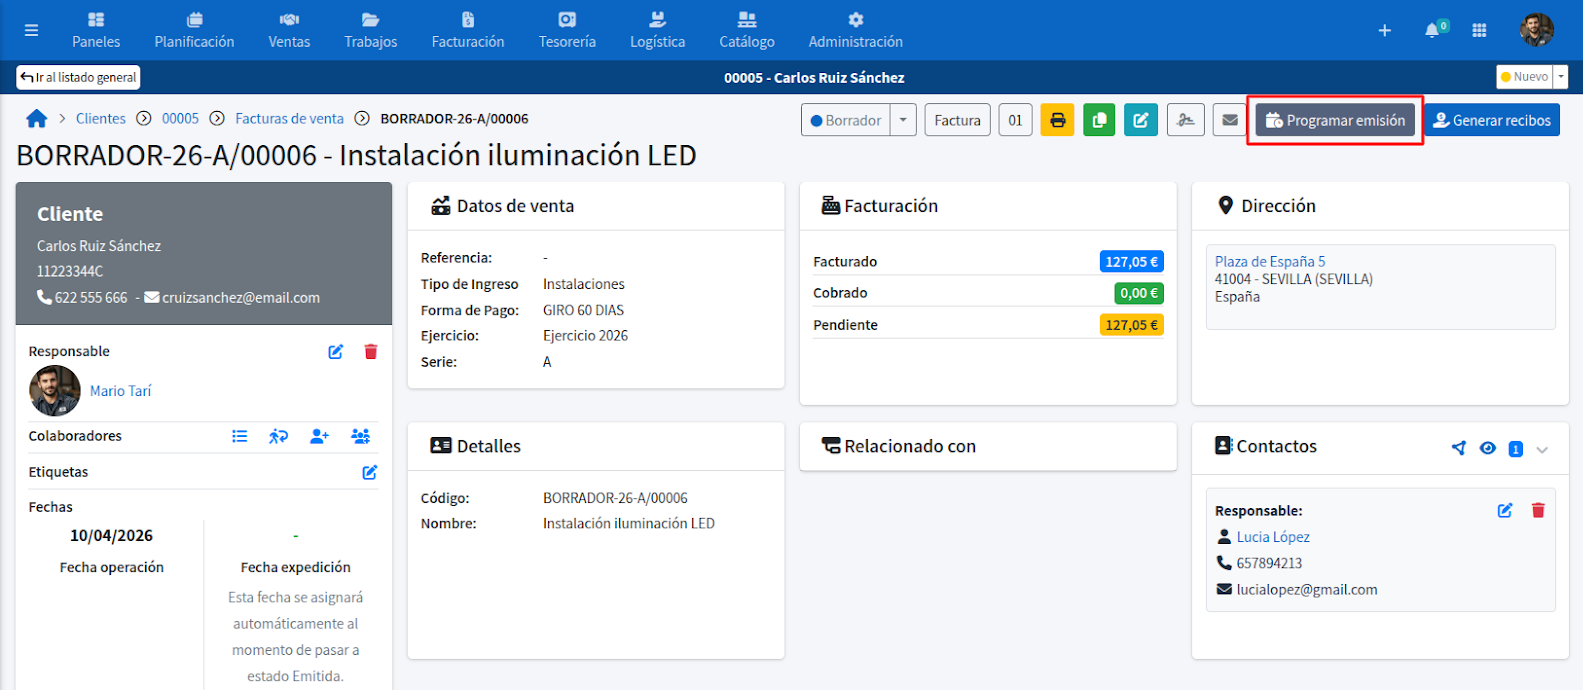The height and width of the screenshot is (690, 1583).
Task: Click the signature icon button
Action: pos(1185,120)
